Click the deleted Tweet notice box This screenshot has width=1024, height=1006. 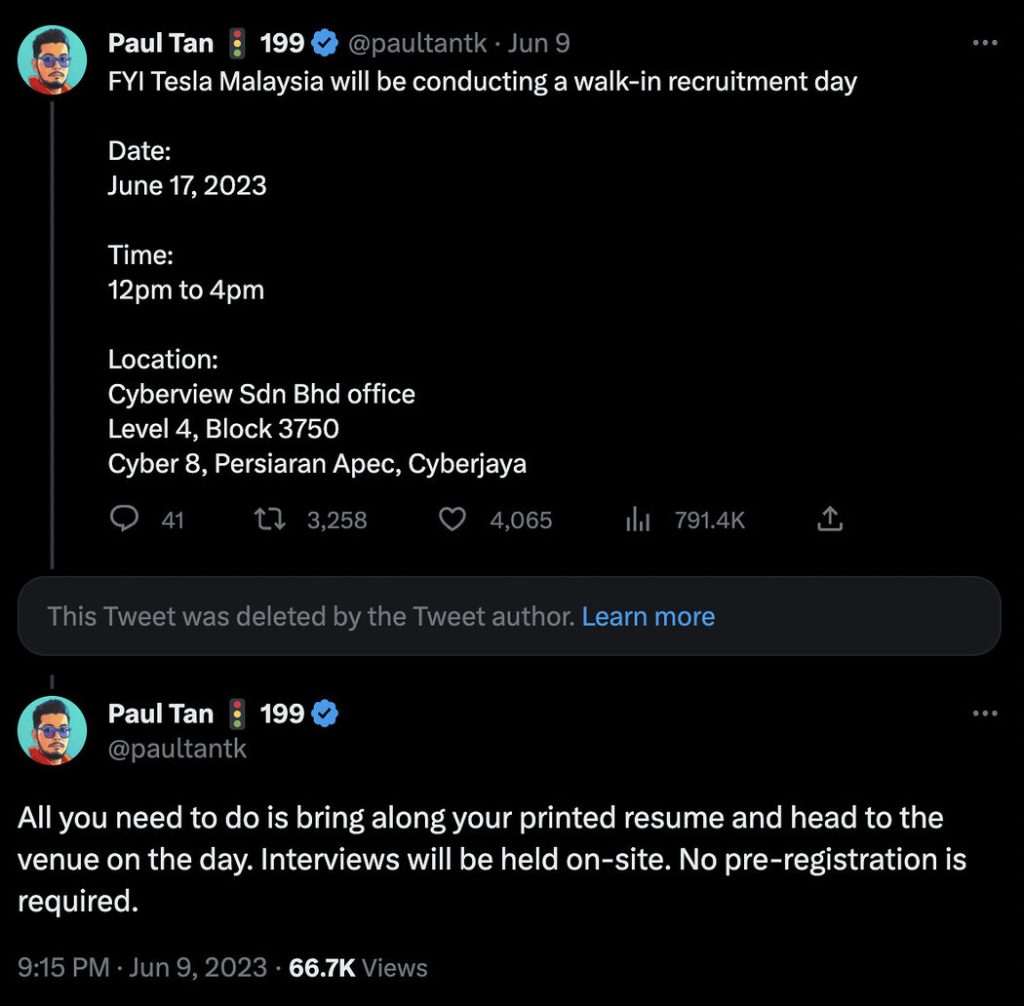(300, 616)
